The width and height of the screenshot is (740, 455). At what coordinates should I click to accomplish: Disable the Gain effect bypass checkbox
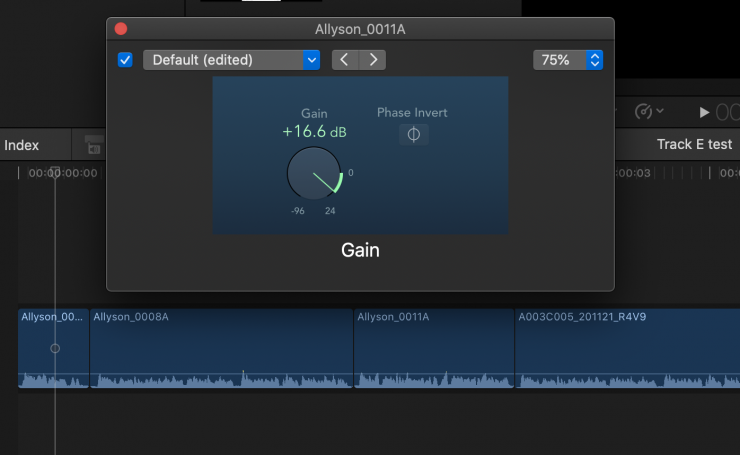125,60
